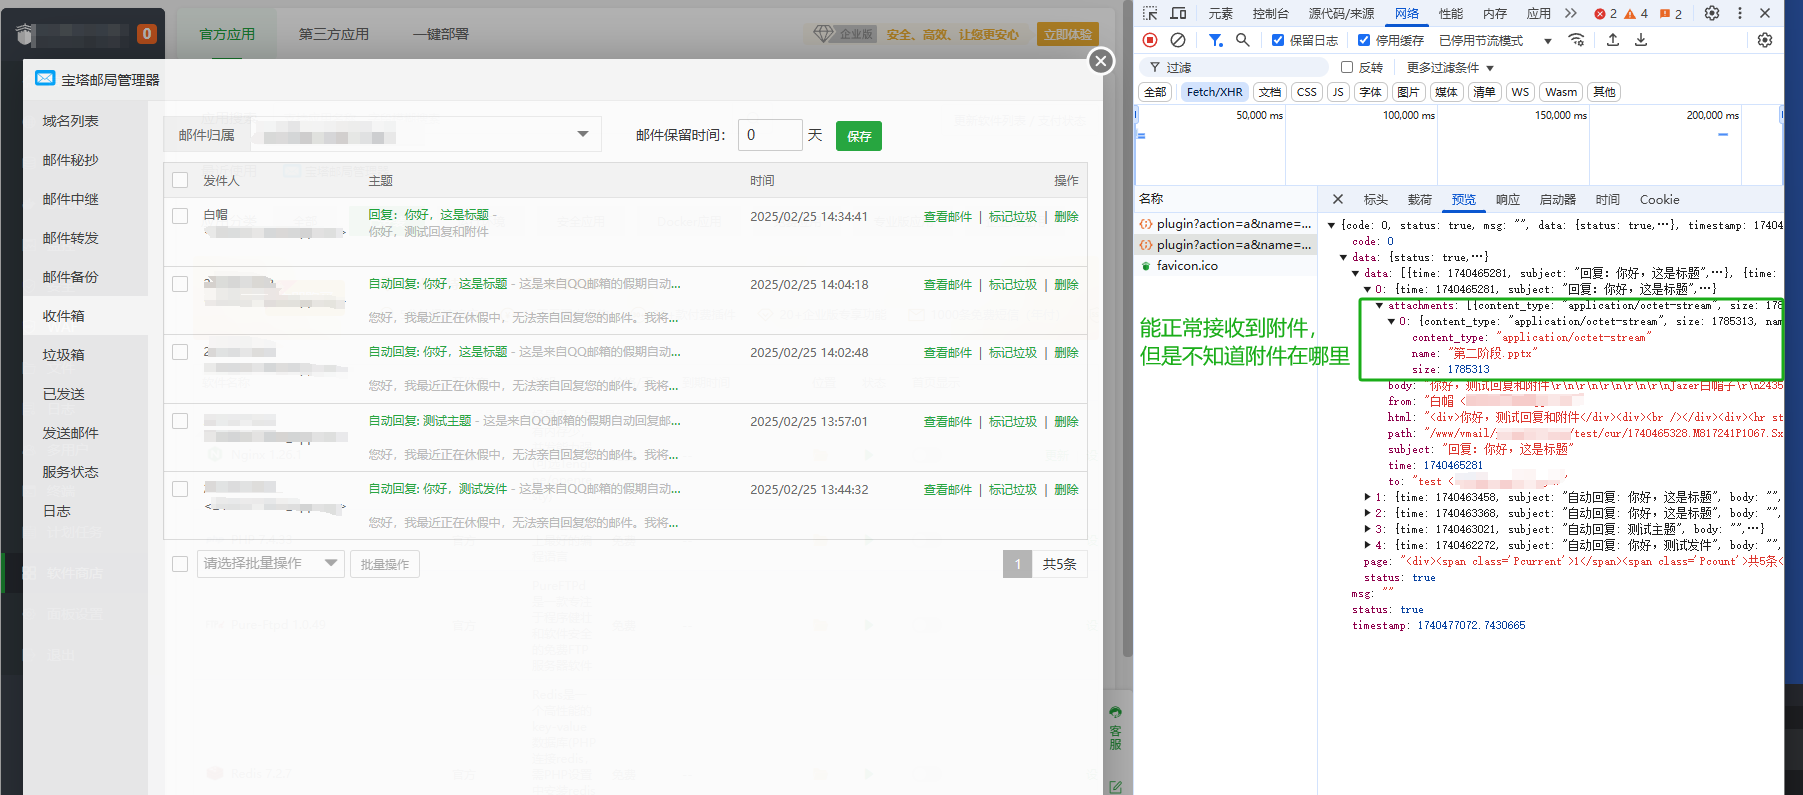Enable 反转 invert filter checkbox
The image size is (1803, 795).
coord(1347,67)
